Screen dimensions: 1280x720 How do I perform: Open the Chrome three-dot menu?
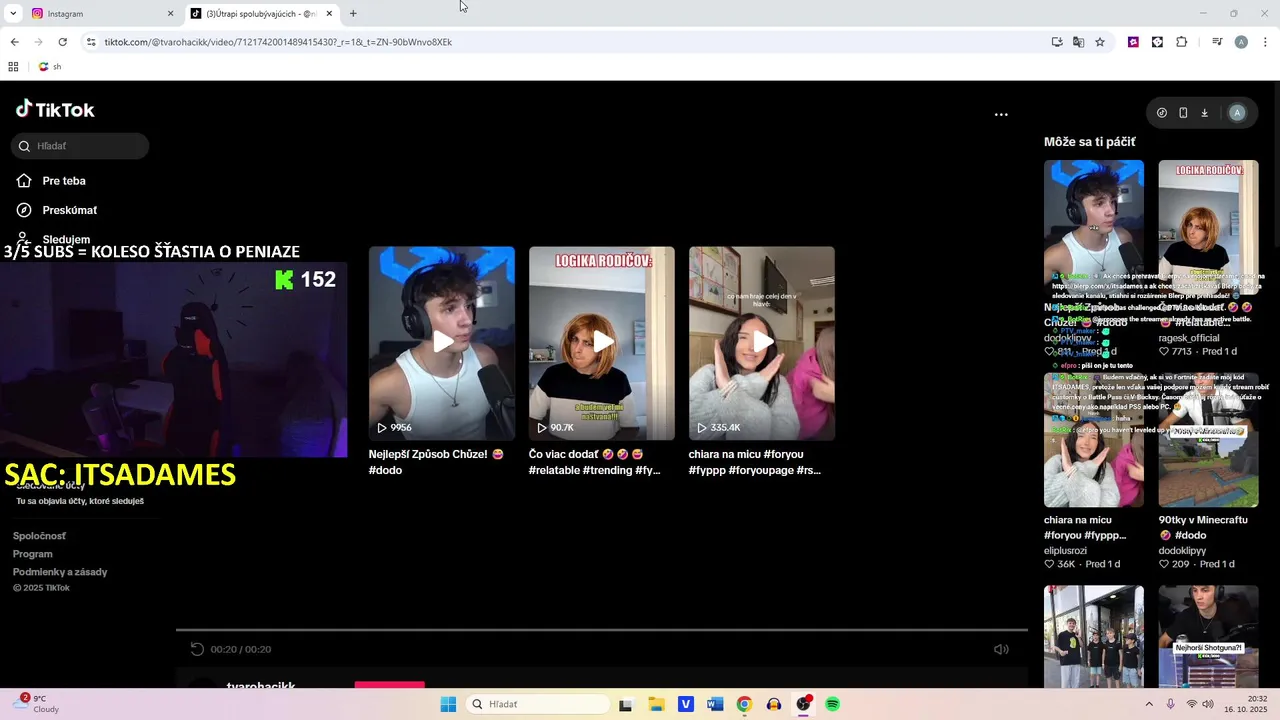coord(1265,42)
